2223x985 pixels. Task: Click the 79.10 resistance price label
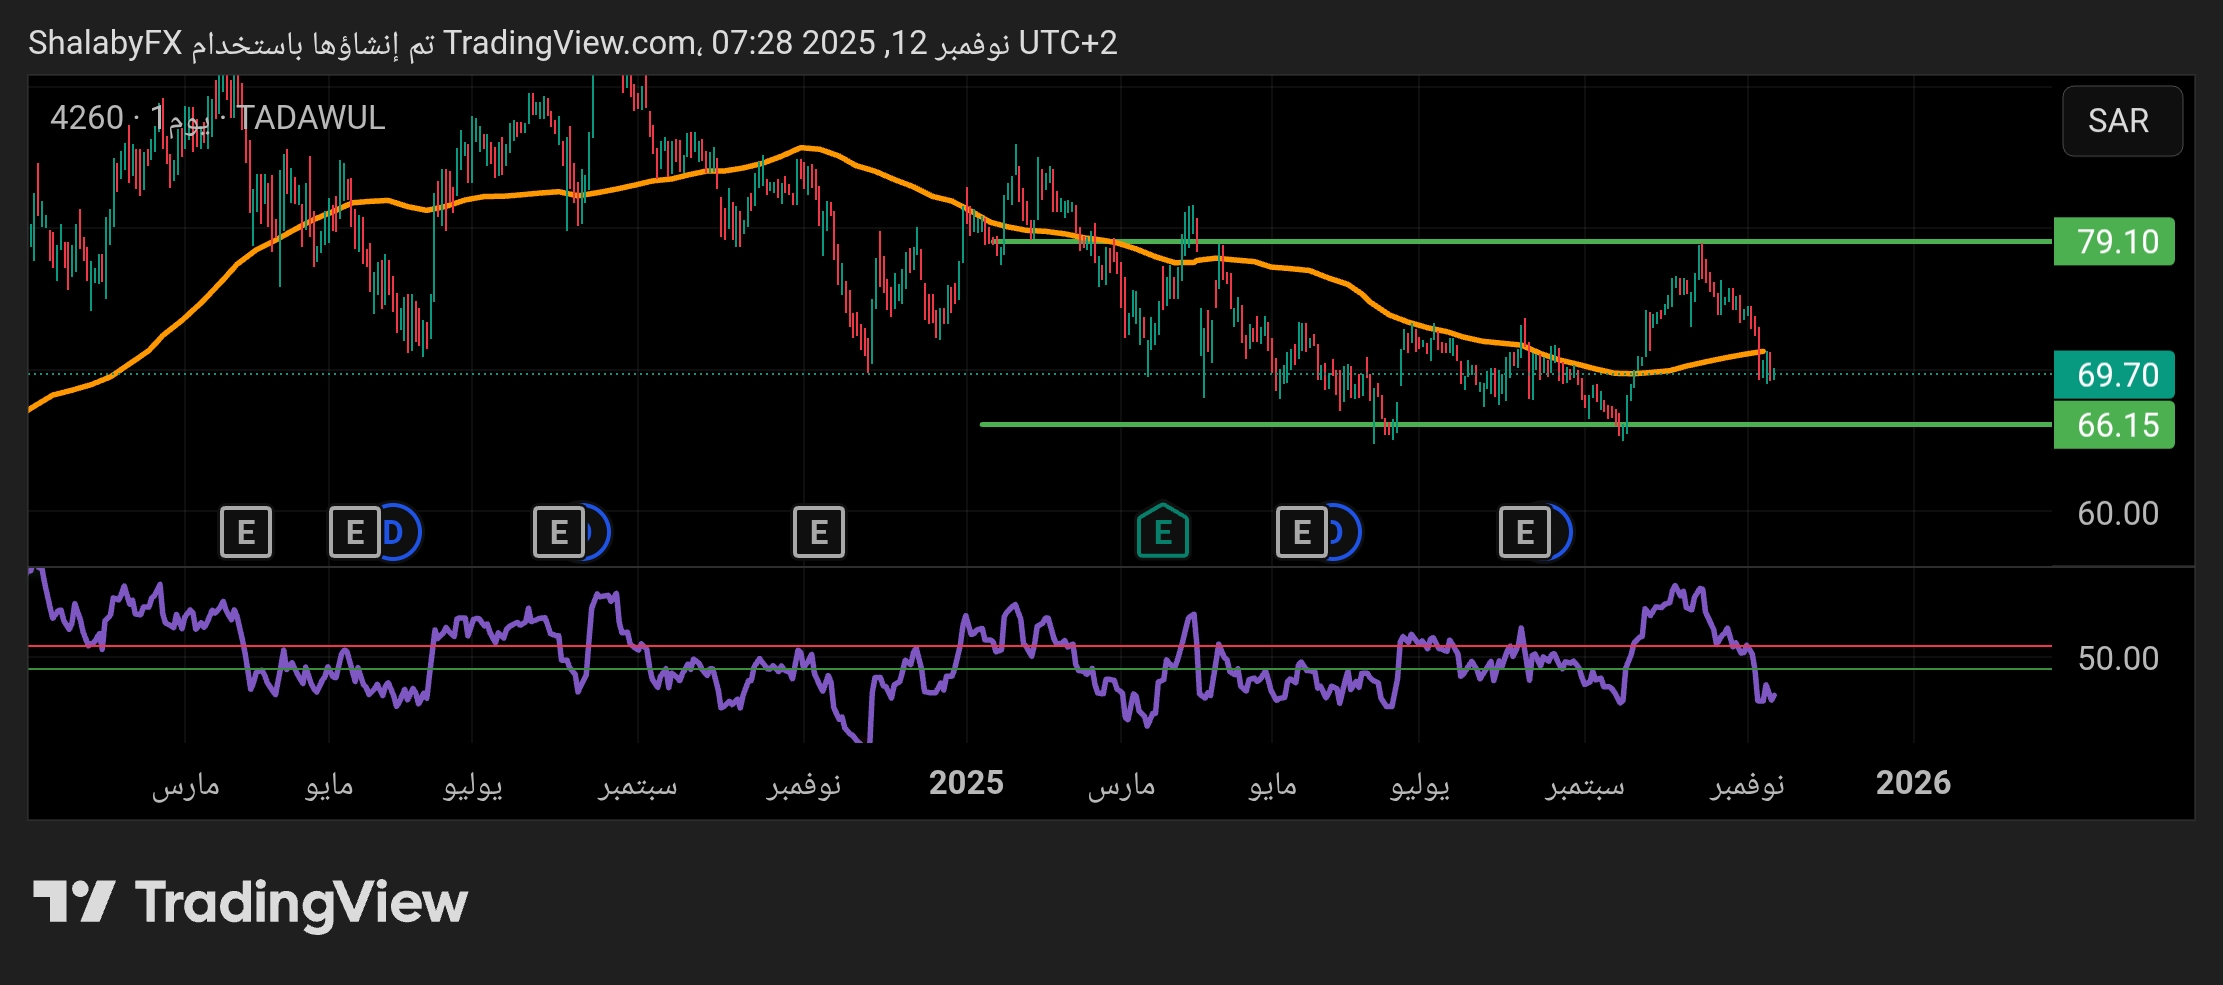[x=2114, y=242]
